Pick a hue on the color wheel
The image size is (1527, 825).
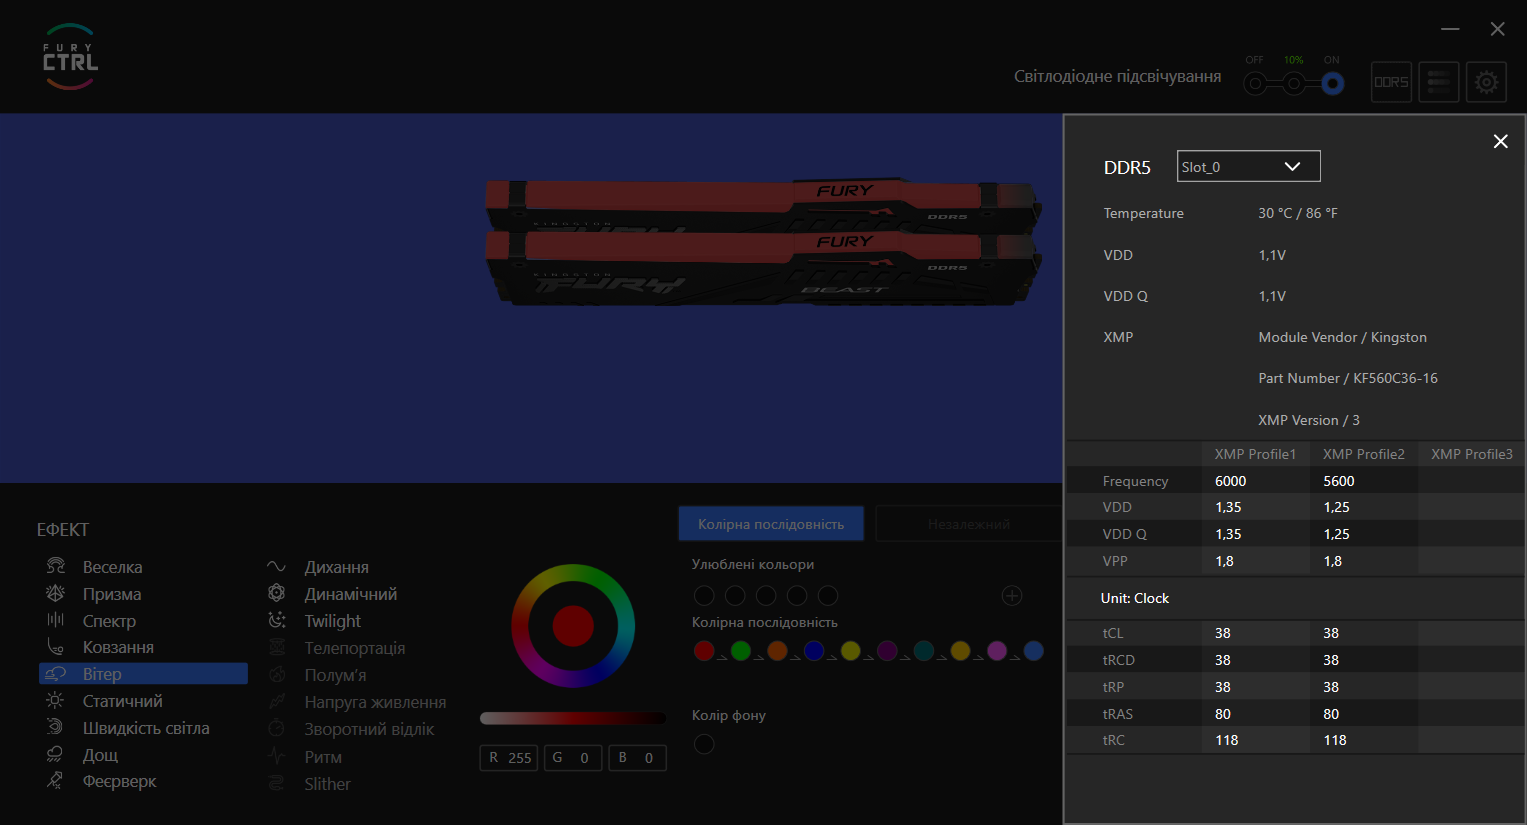(x=573, y=626)
